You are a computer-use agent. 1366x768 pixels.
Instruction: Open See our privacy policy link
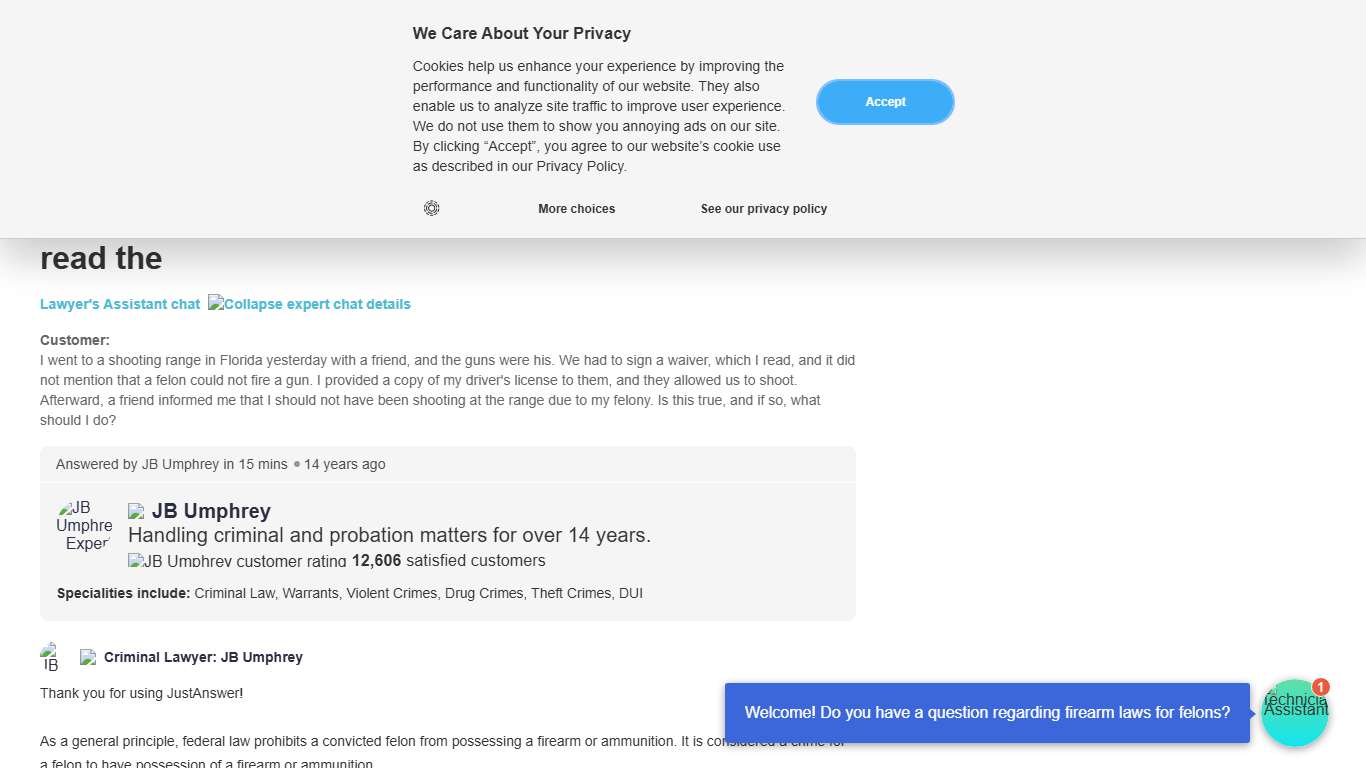coord(764,209)
